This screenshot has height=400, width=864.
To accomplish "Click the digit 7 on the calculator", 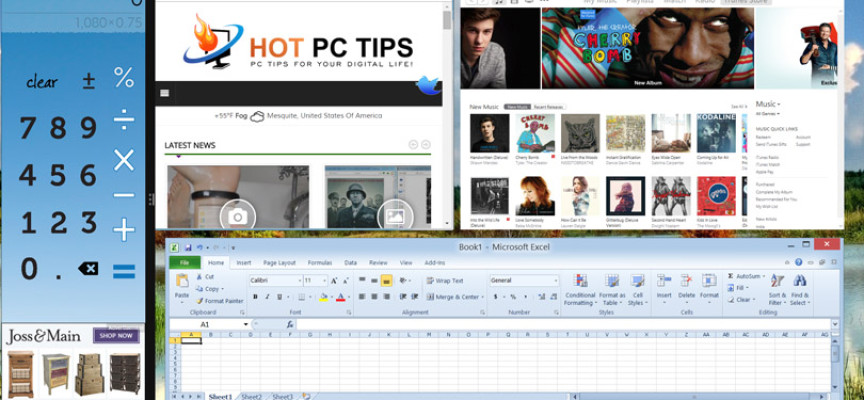I will pyautogui.click(x=28, y=128).
